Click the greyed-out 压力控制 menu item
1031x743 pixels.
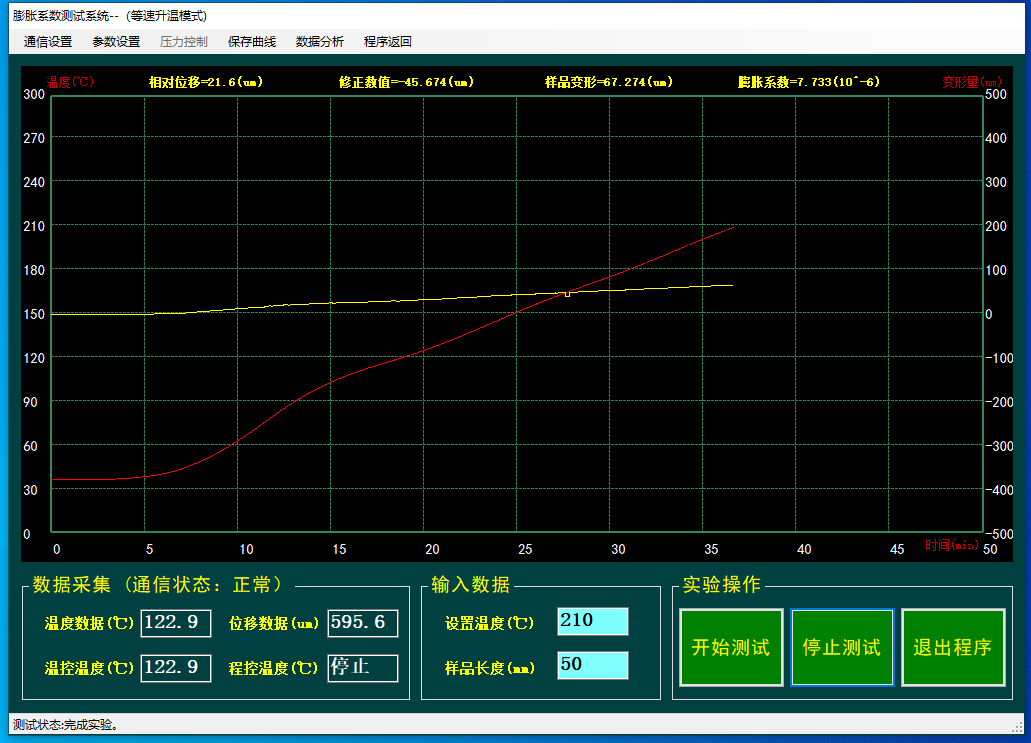pos(184,42)
